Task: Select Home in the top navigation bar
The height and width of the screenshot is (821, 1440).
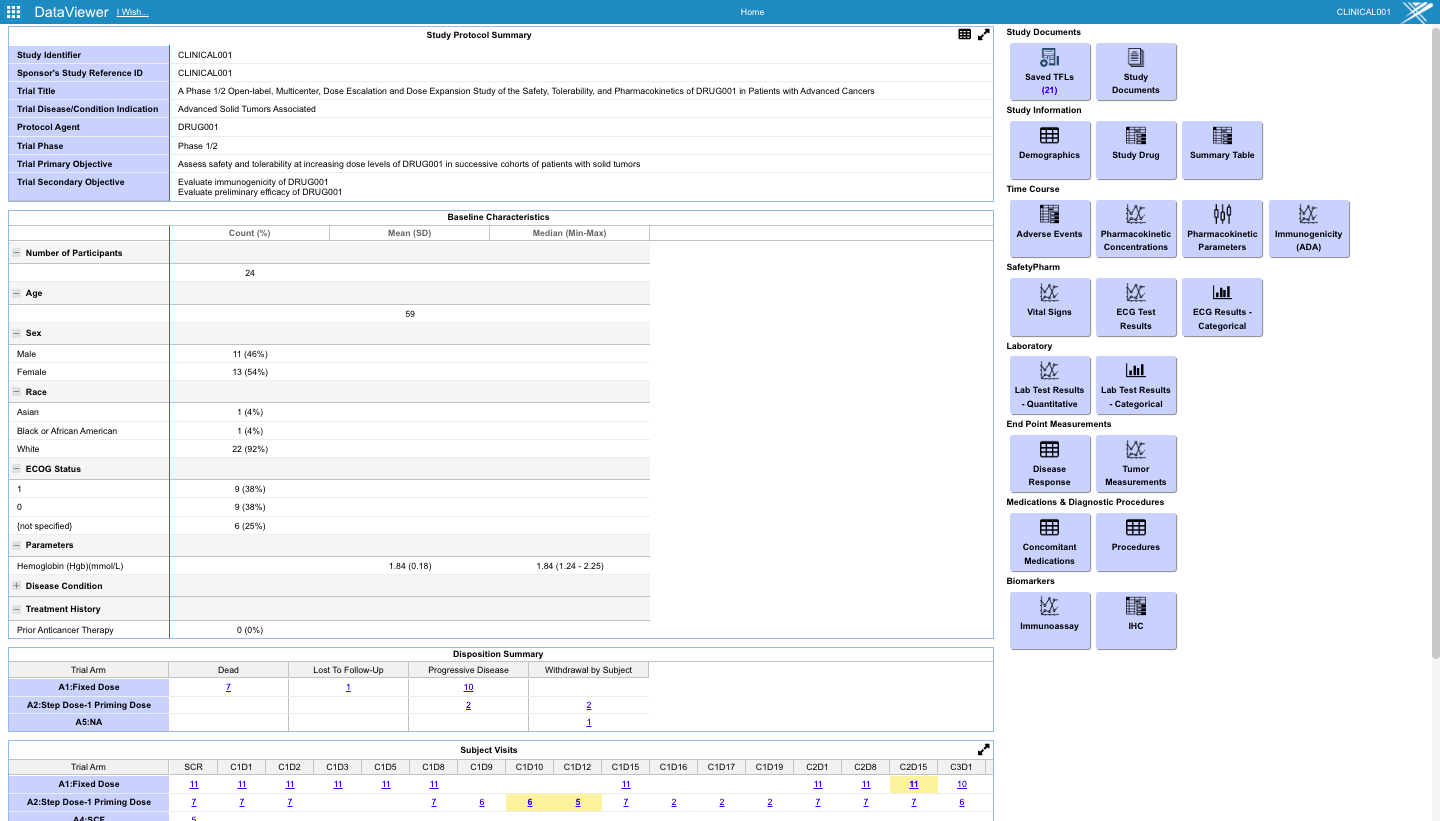Action: point(751,11)
